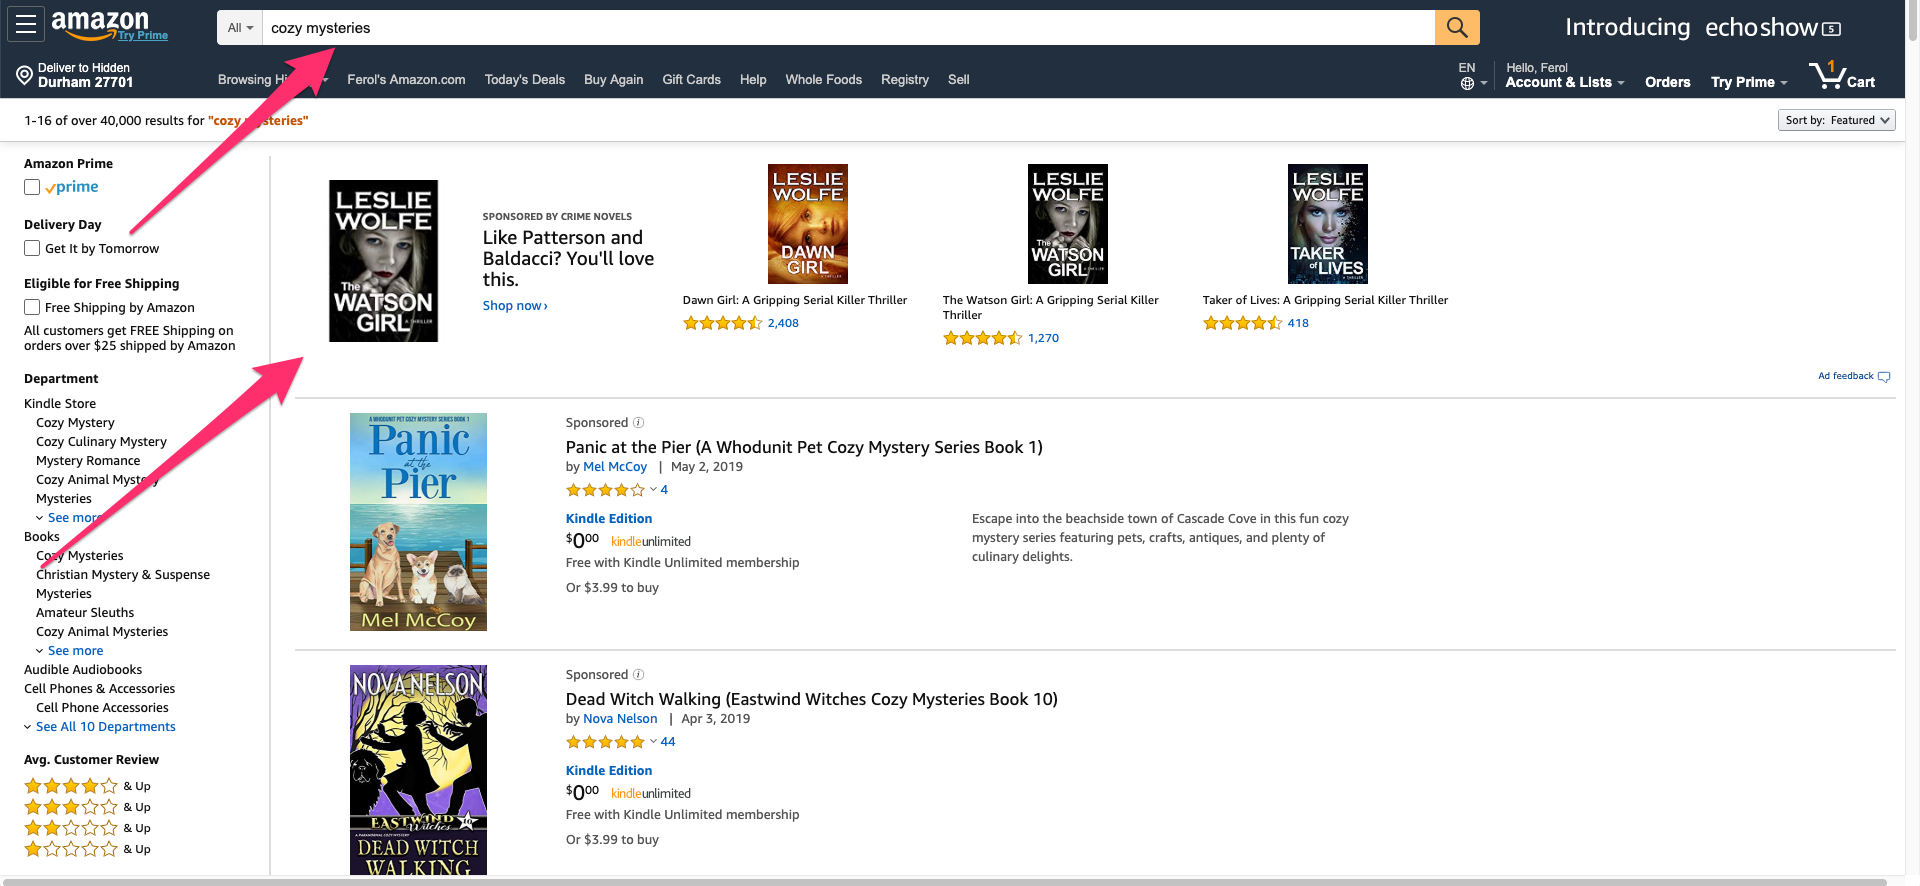Filter by 4 stars & Up
1920x886 pixels.
(x=87, y=786)
